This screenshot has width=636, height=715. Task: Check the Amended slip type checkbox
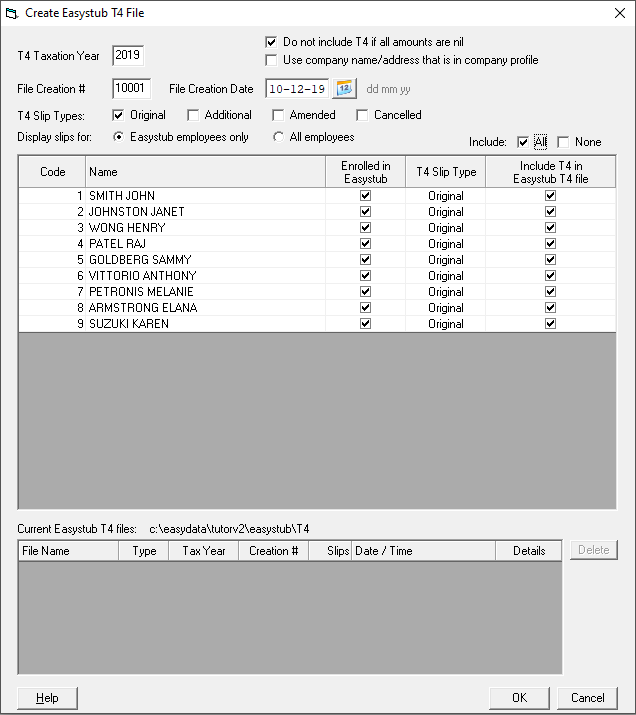click(x=278, y=115)
